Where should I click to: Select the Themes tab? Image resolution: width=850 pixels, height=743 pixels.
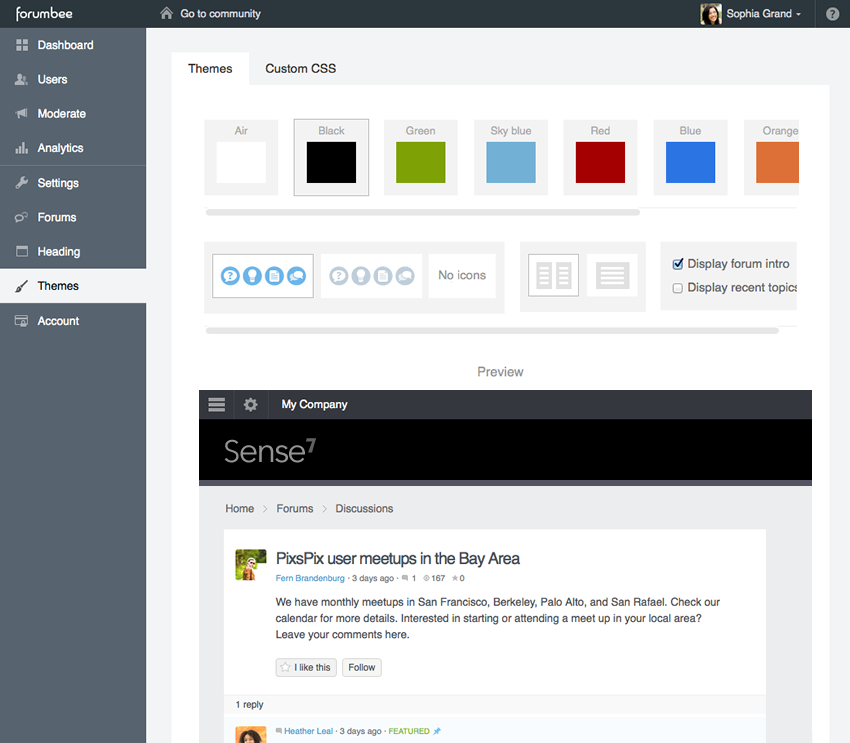210,68
